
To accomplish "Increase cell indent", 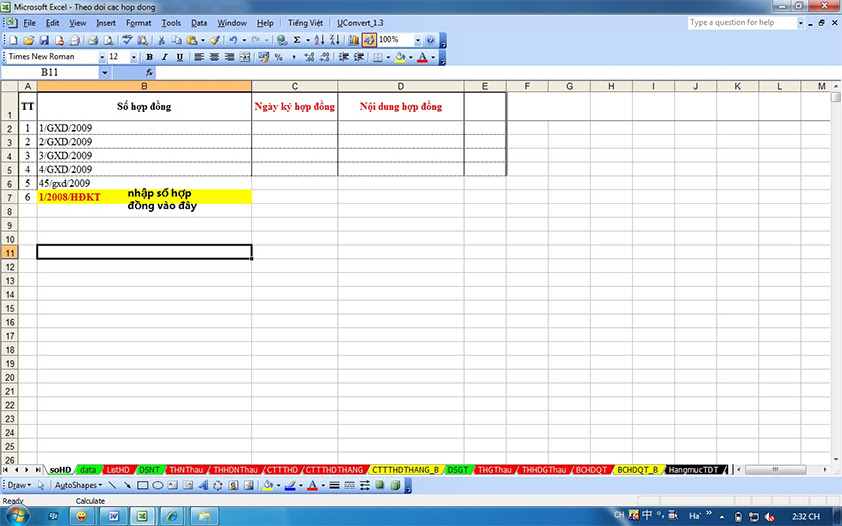I will coord(359,57).
